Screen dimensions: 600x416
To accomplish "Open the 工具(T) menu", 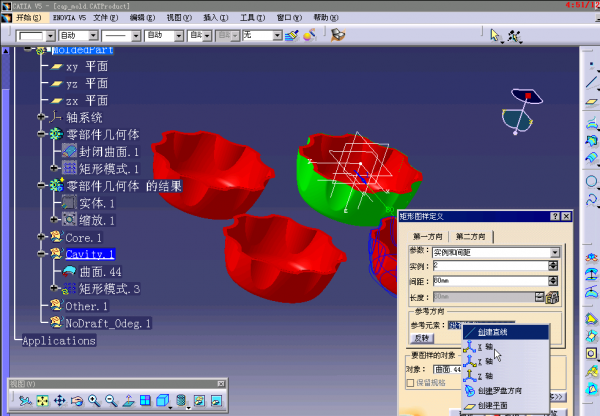I will point(252,18).
